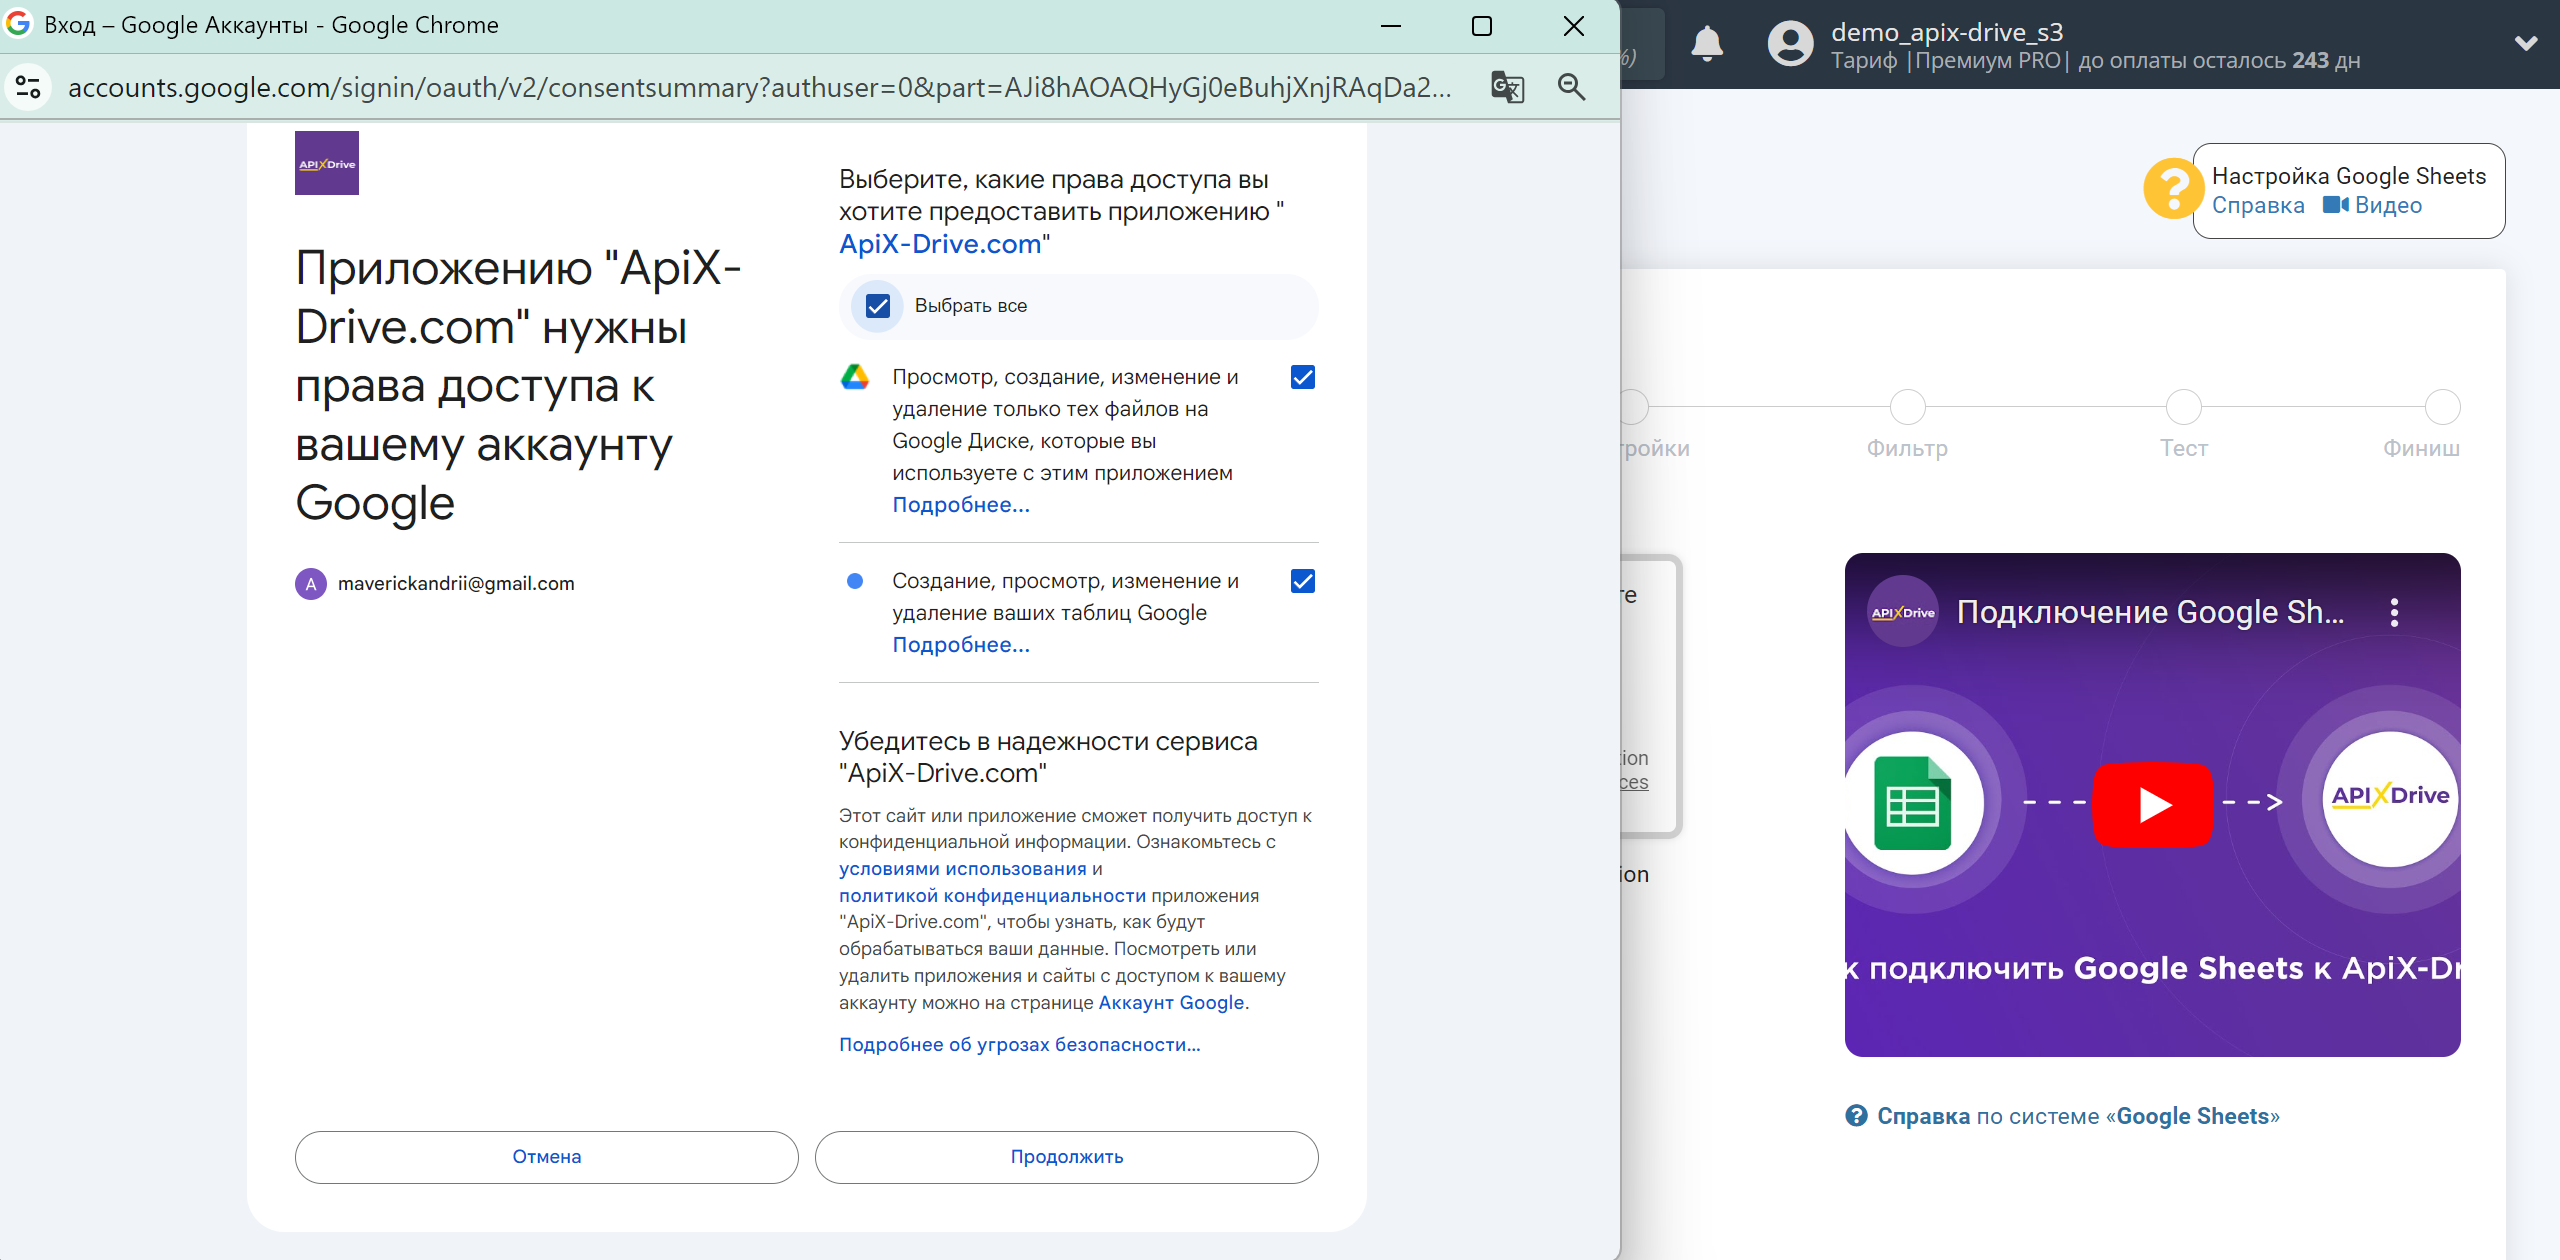2560x1260 pixels.
Task: Toggle the 'Выбрать все' select all checkbox
Action: coord(877,305)
